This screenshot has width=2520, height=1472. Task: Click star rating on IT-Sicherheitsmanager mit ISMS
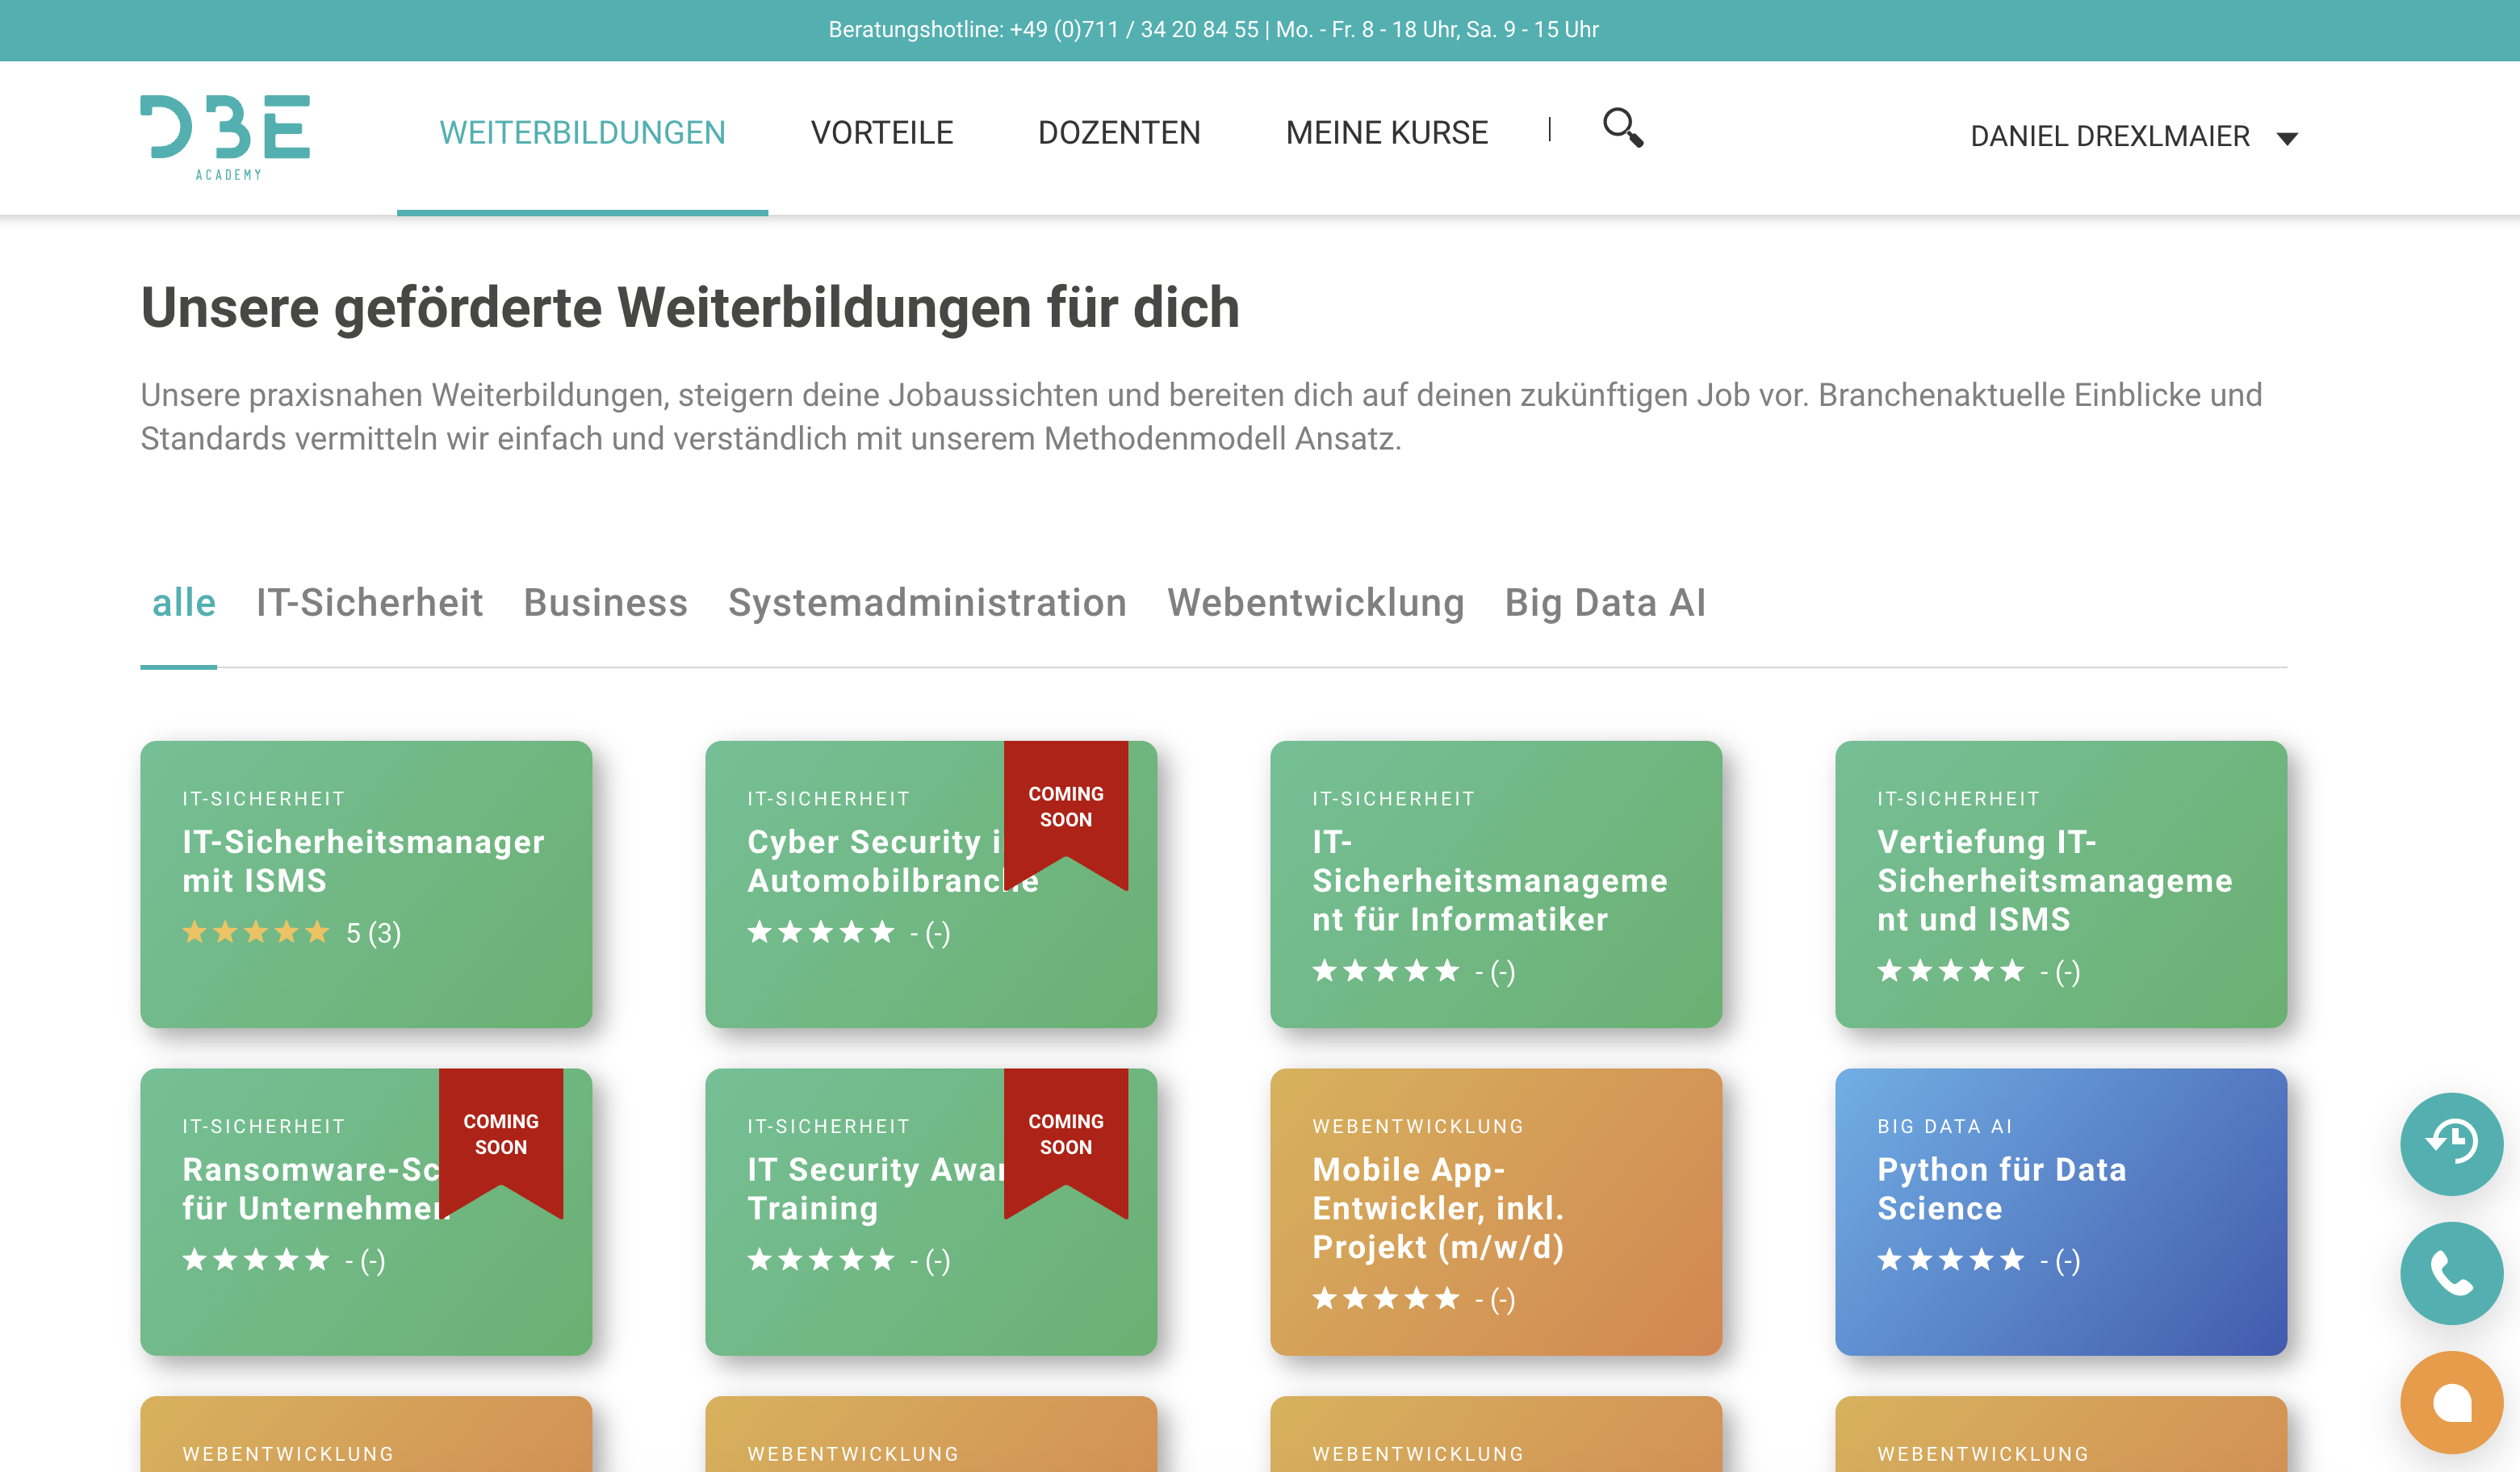coord(256,933)
